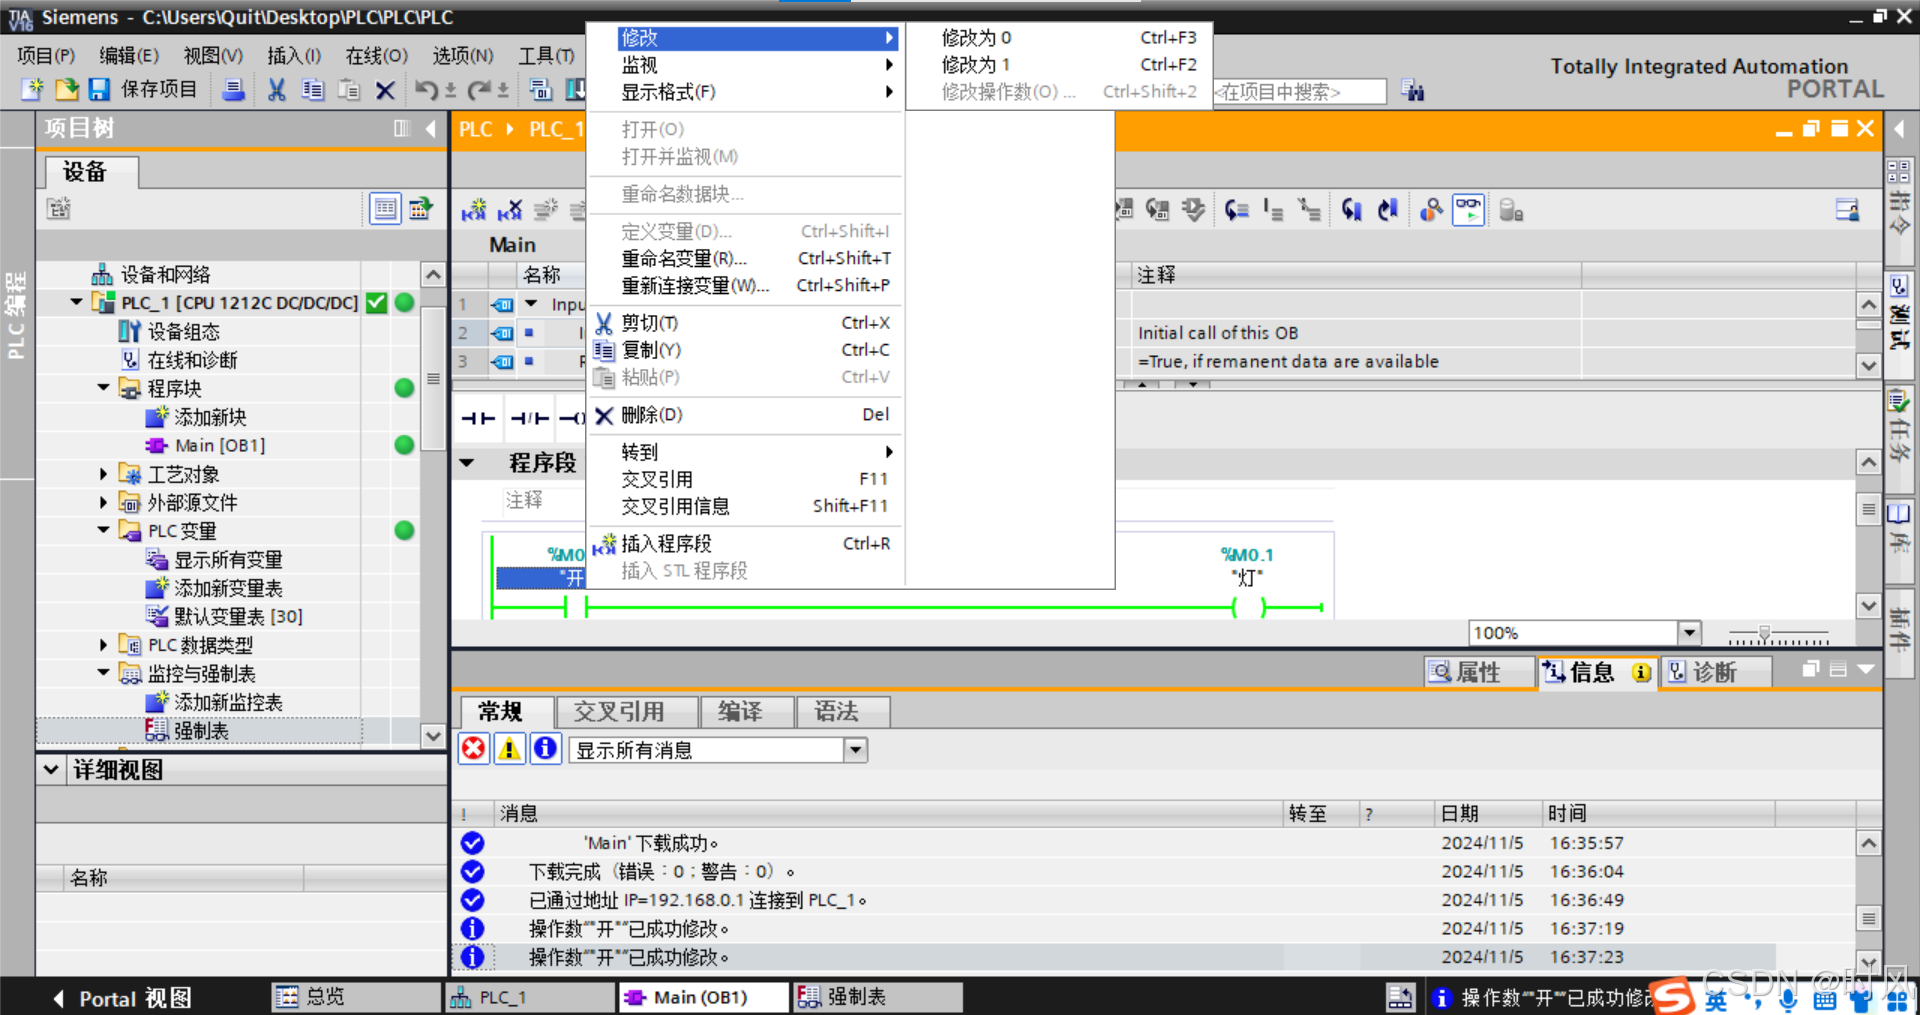Expand the 外部源文件 folder
Viewport: 1920px width, 1015px height.
(103, 502)
